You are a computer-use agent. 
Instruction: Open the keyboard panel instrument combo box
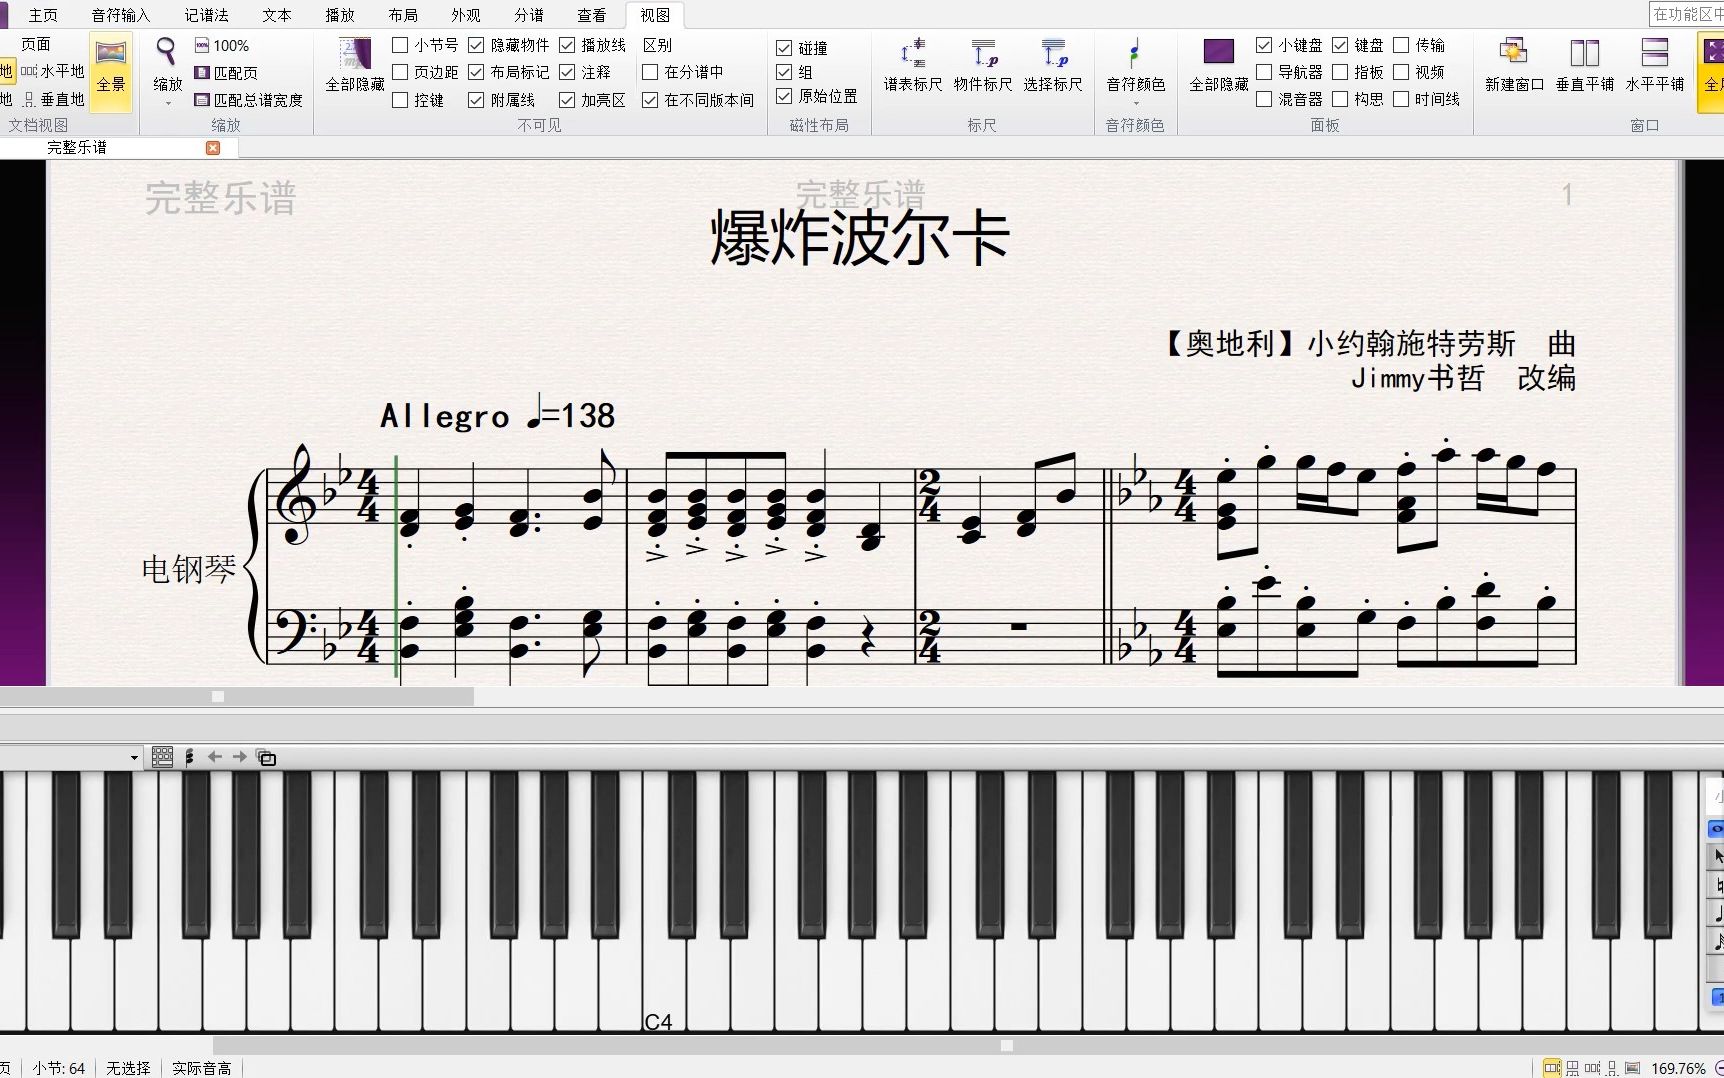[71, 757]
